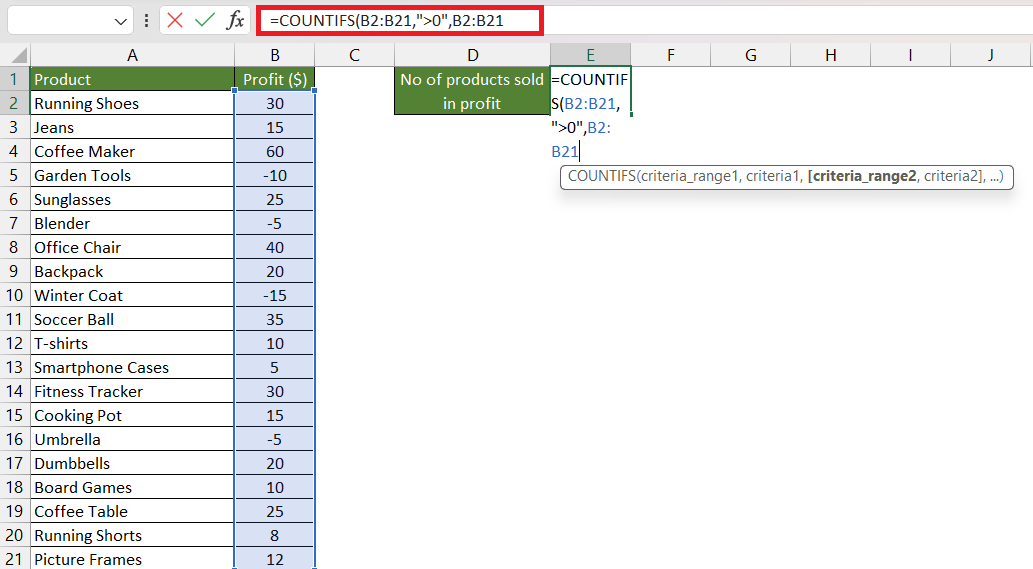Click the Garden Tools cell
Image resolution: width=1033 pixels, height=569 pixels.
click(132, 175)
